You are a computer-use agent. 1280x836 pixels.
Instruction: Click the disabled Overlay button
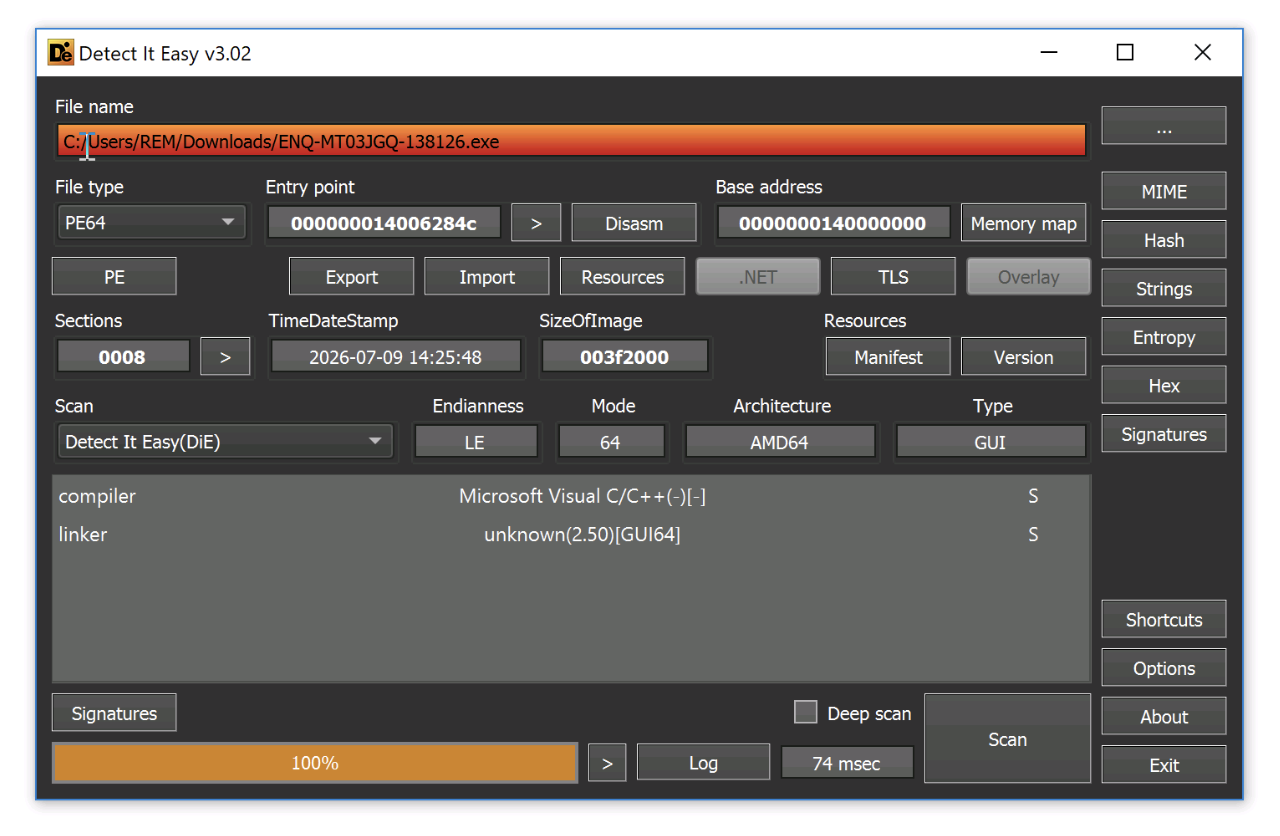click(x=1028, y=277)
